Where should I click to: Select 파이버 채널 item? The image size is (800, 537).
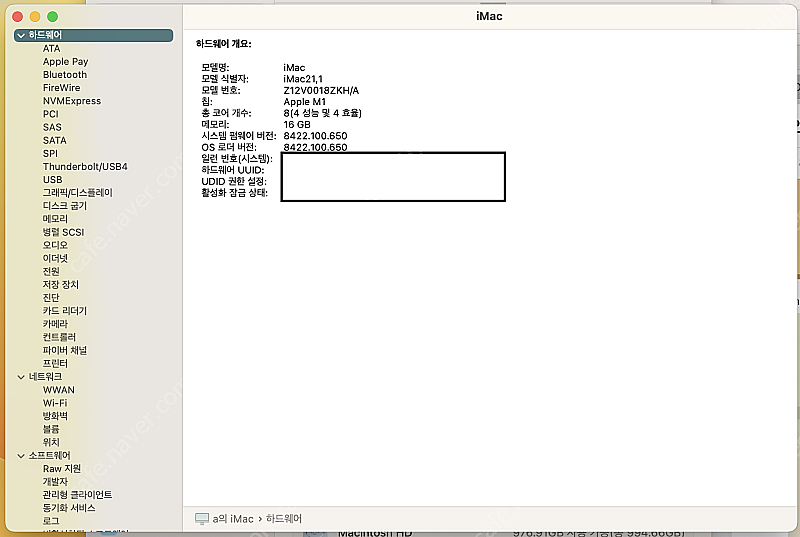(65, 351)
